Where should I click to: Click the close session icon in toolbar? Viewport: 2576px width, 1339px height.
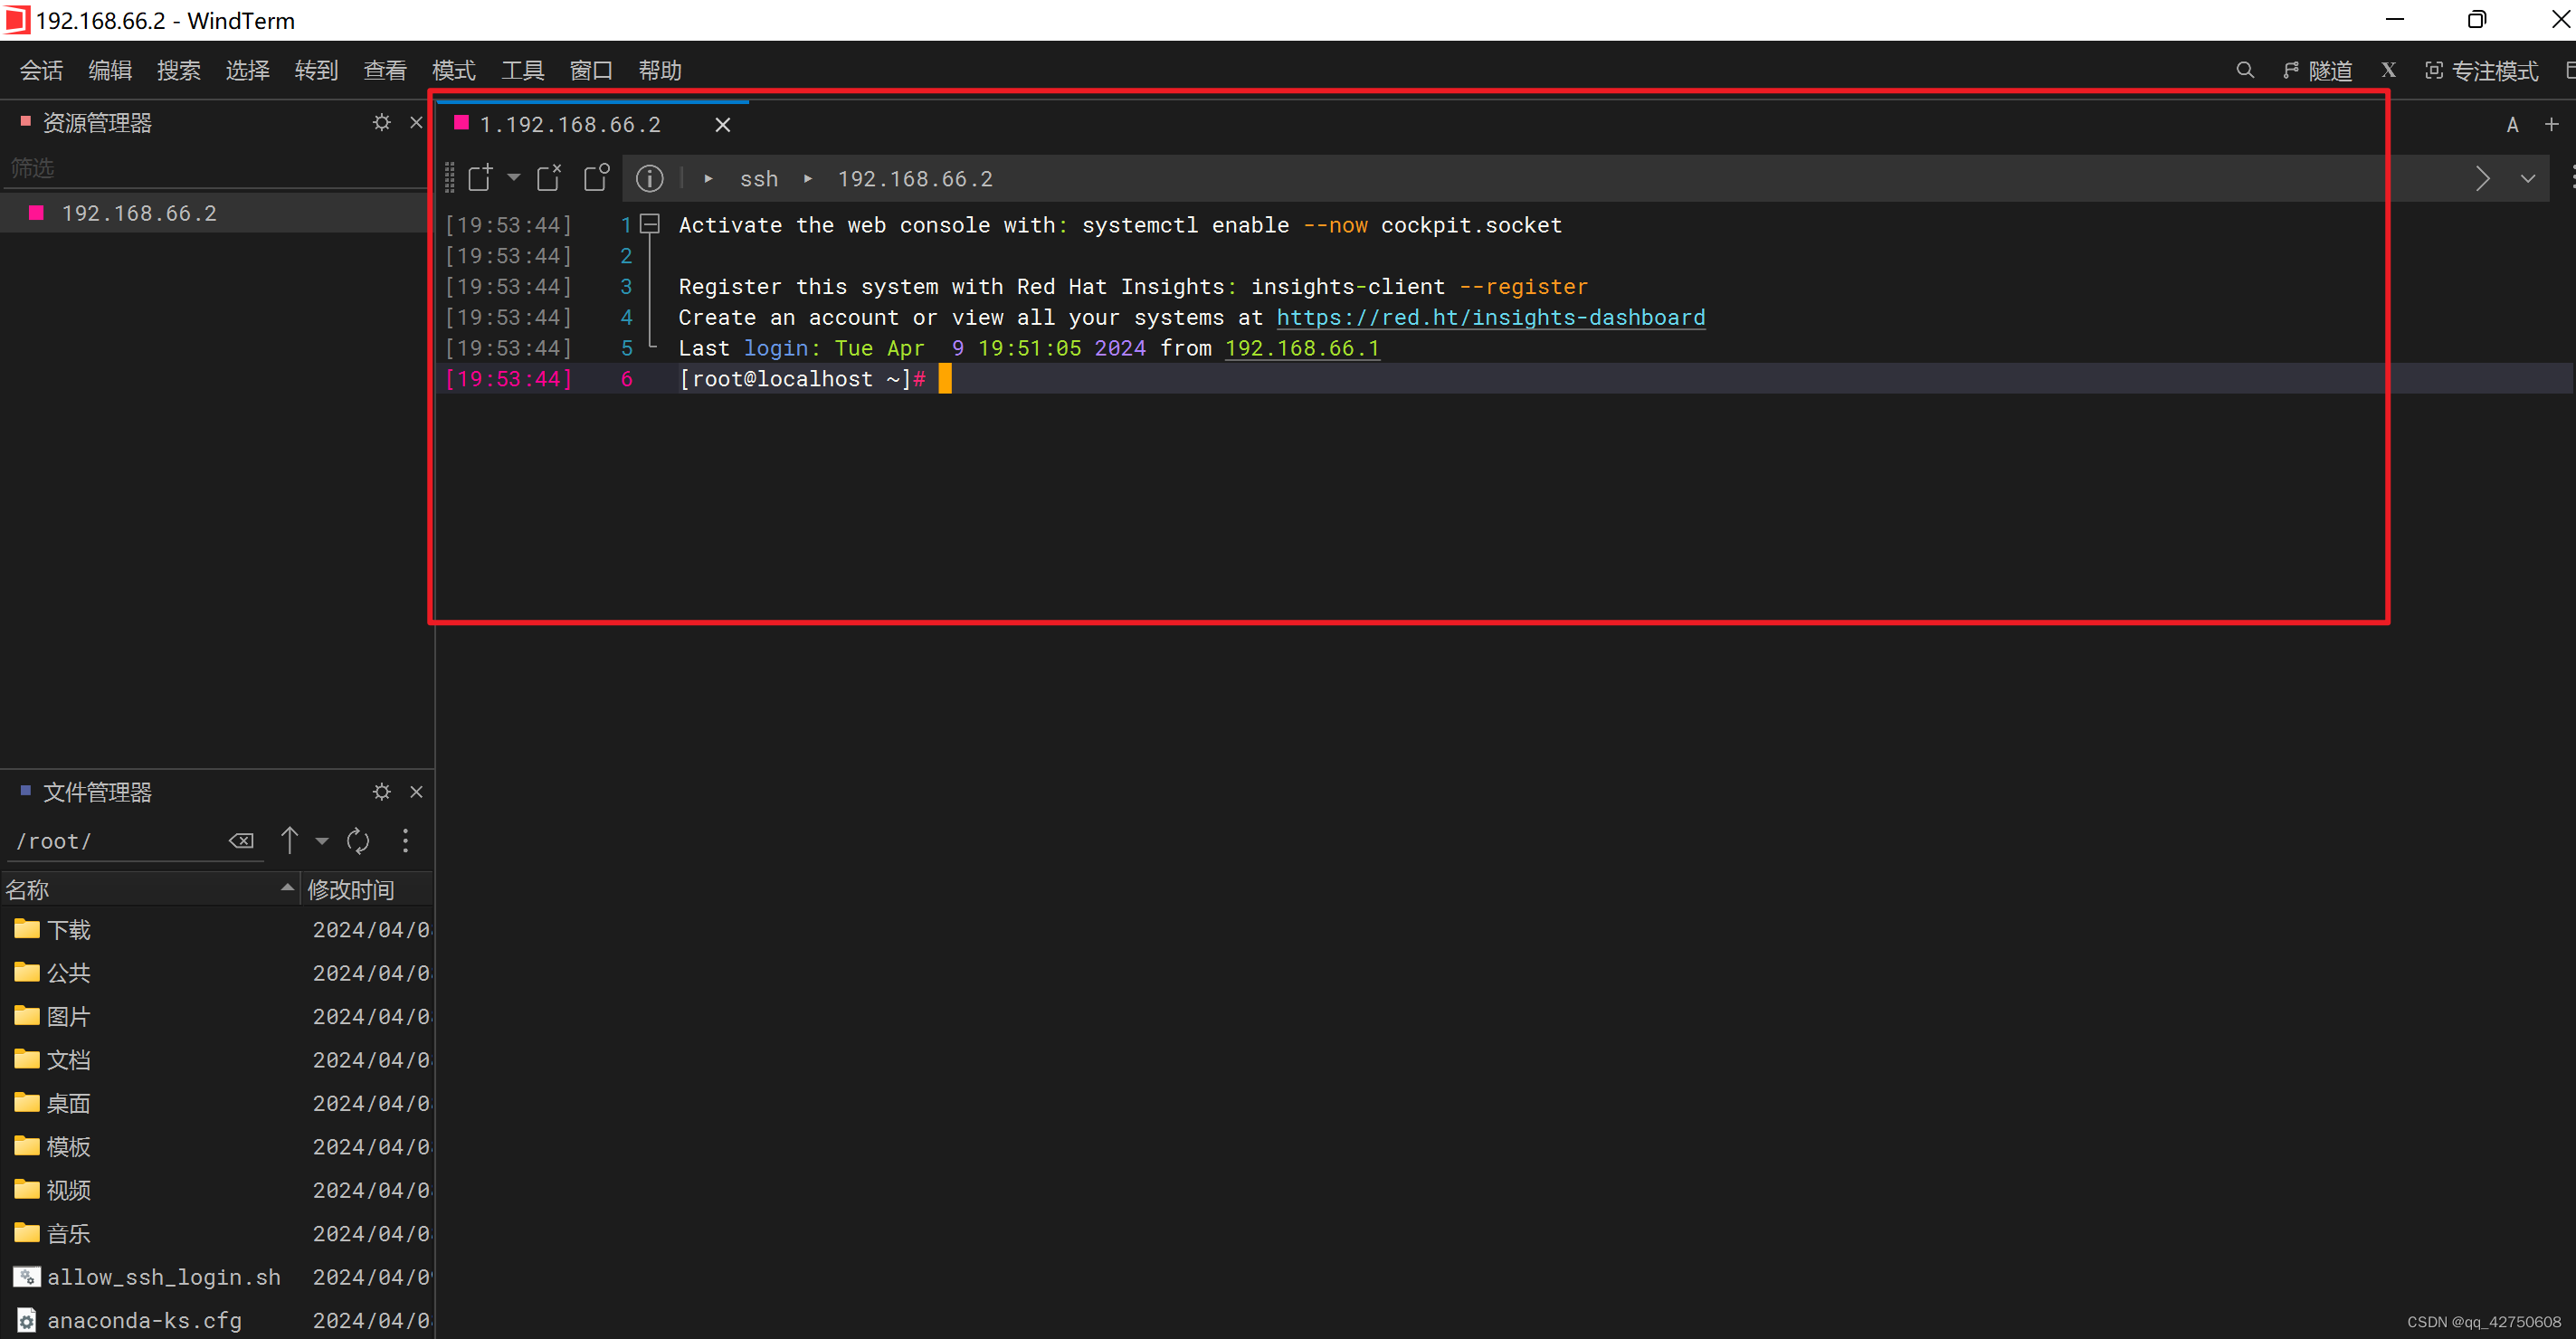point(549,177)
